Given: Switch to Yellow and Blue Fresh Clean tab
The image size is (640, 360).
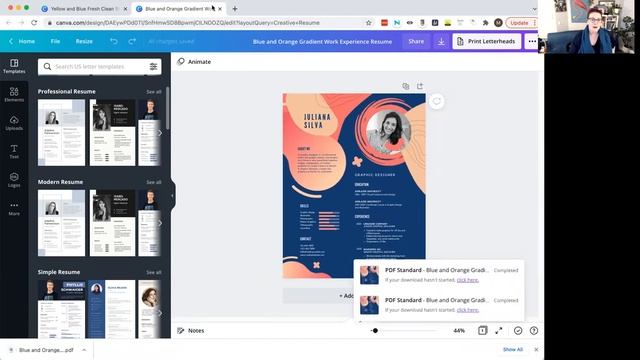Looking at the screenshot, I should 84,9.
